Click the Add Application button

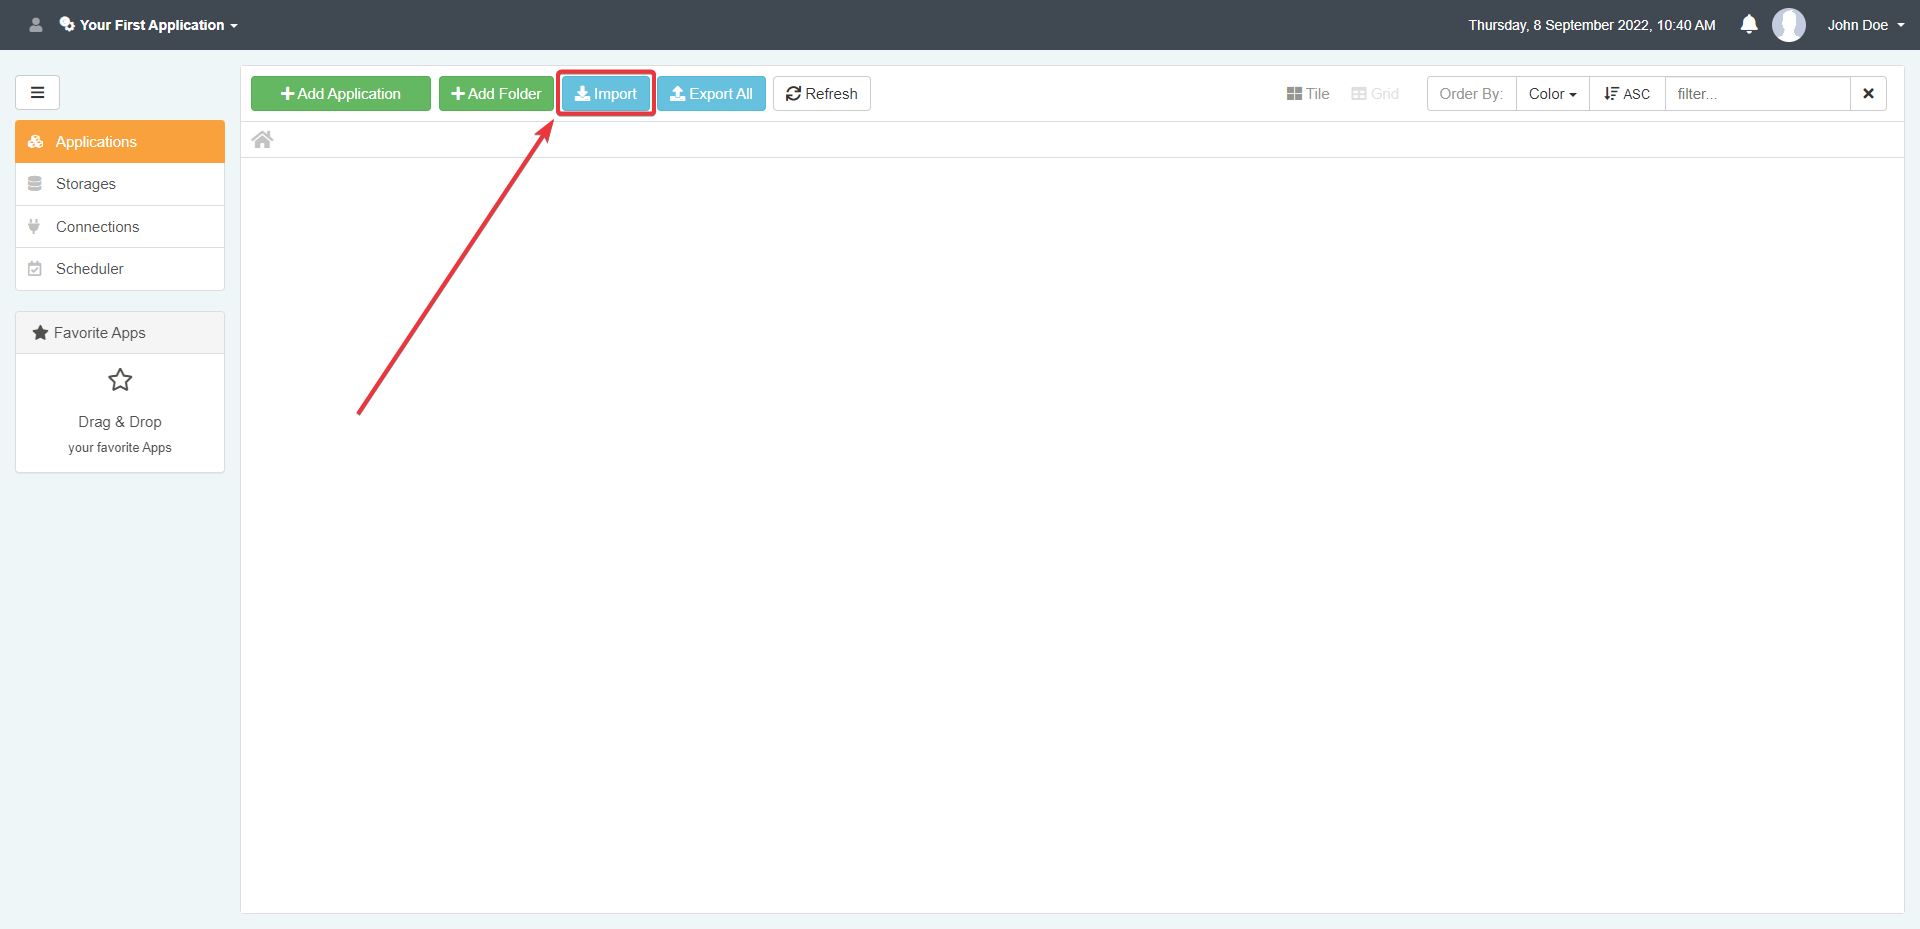[x=341, y=94]
